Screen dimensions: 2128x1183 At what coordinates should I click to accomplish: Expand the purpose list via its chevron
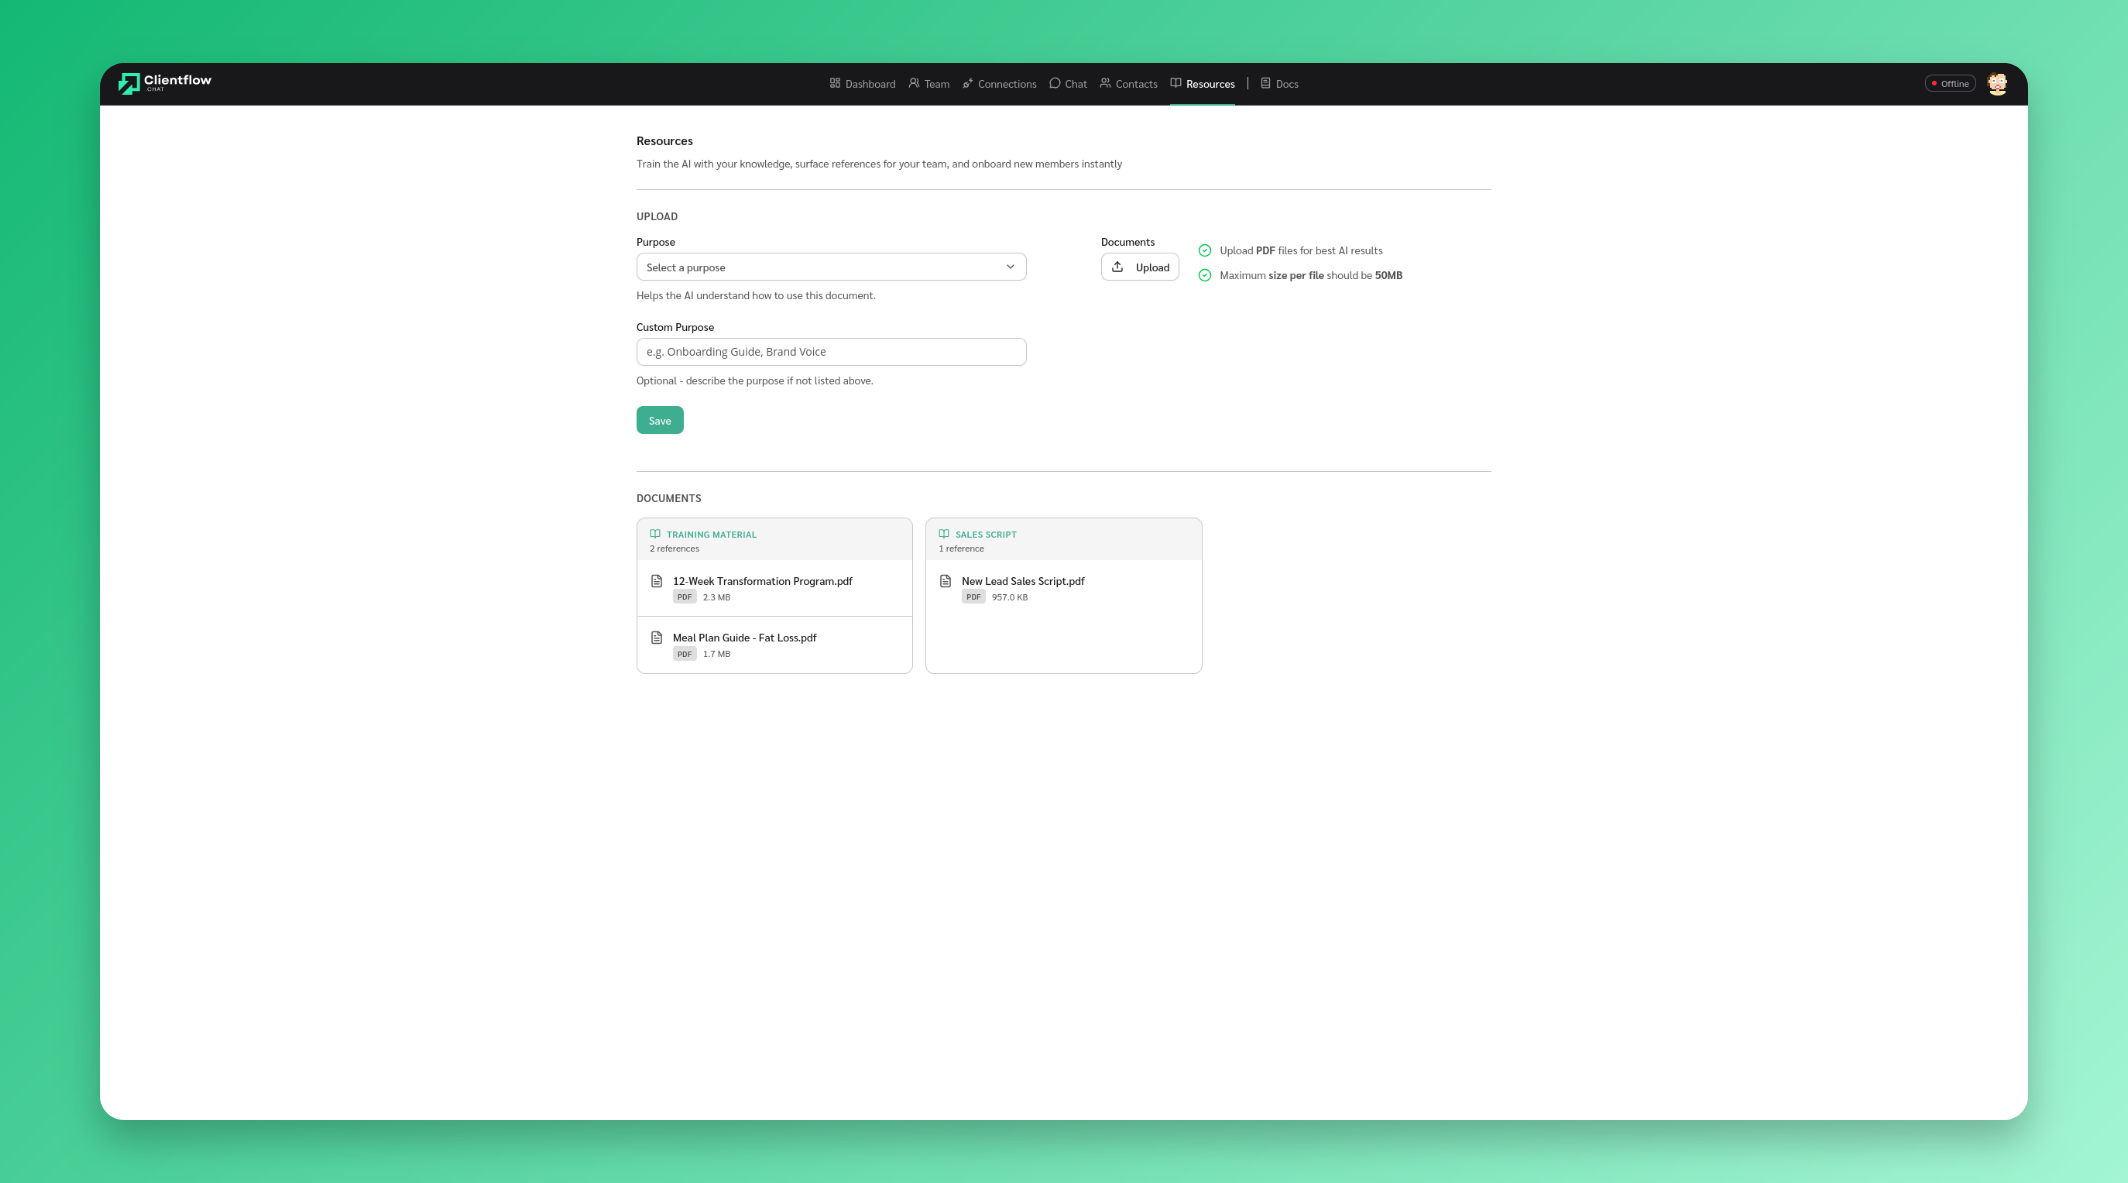point(1010,267)
